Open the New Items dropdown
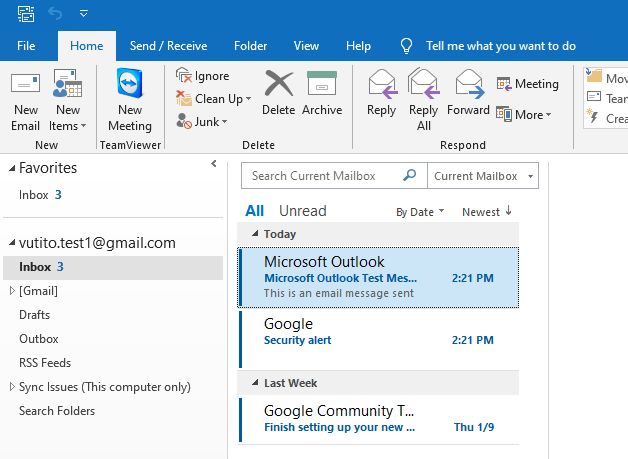 [67, 100]
